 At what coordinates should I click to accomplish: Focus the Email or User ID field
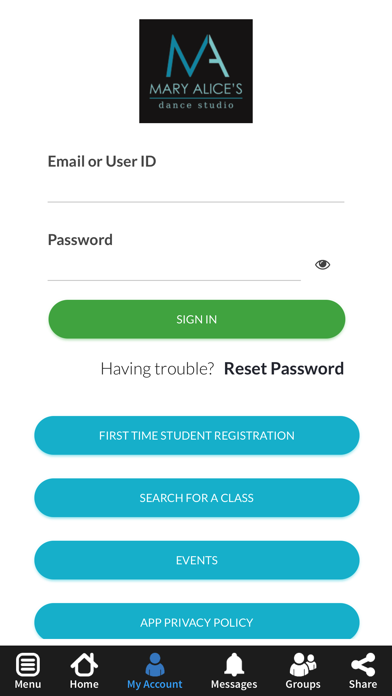coord(196,189)
